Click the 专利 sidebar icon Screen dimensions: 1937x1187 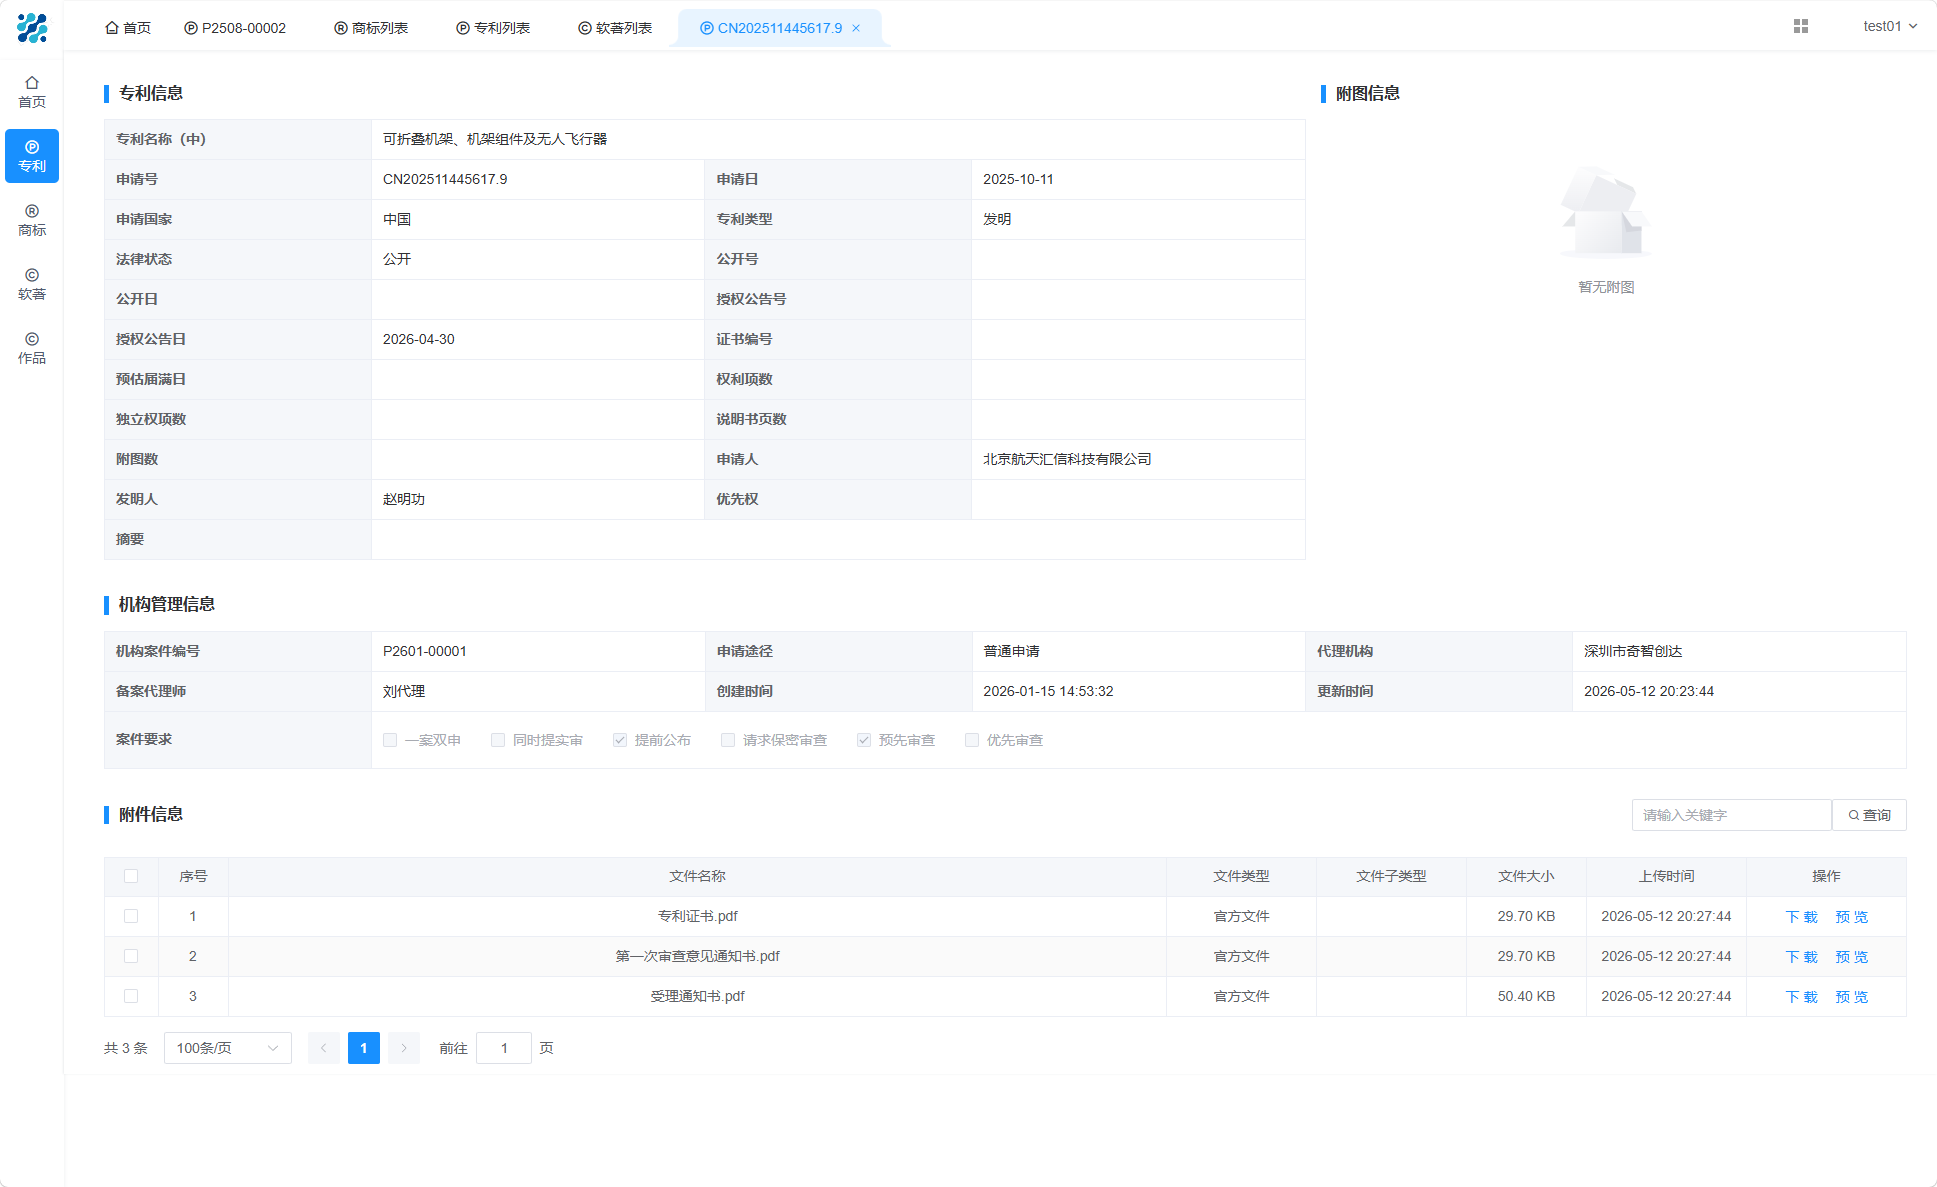32,156
